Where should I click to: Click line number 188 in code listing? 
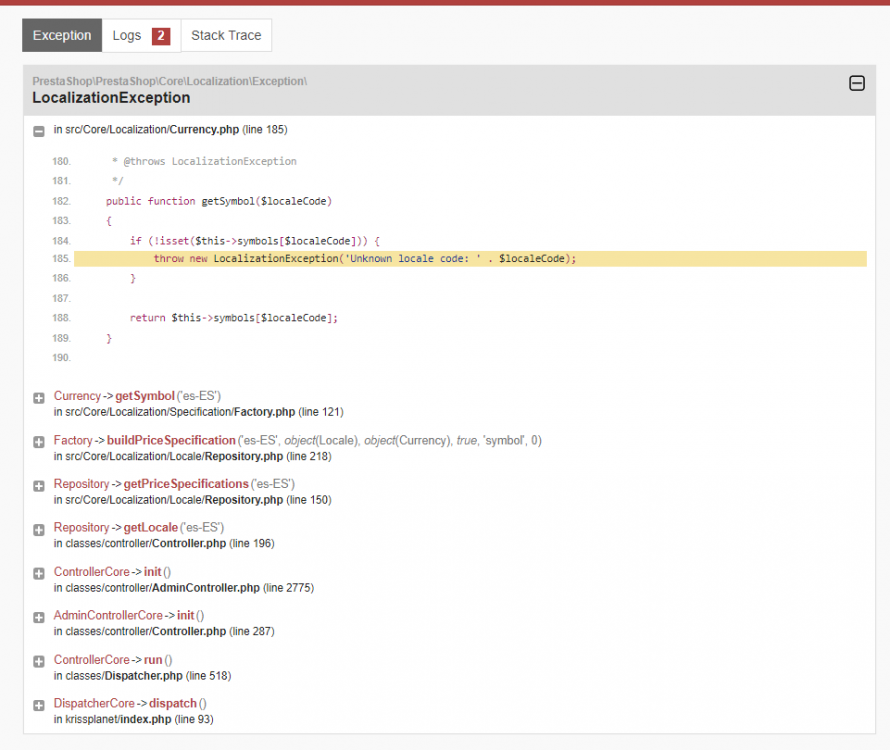coord(61,318)
